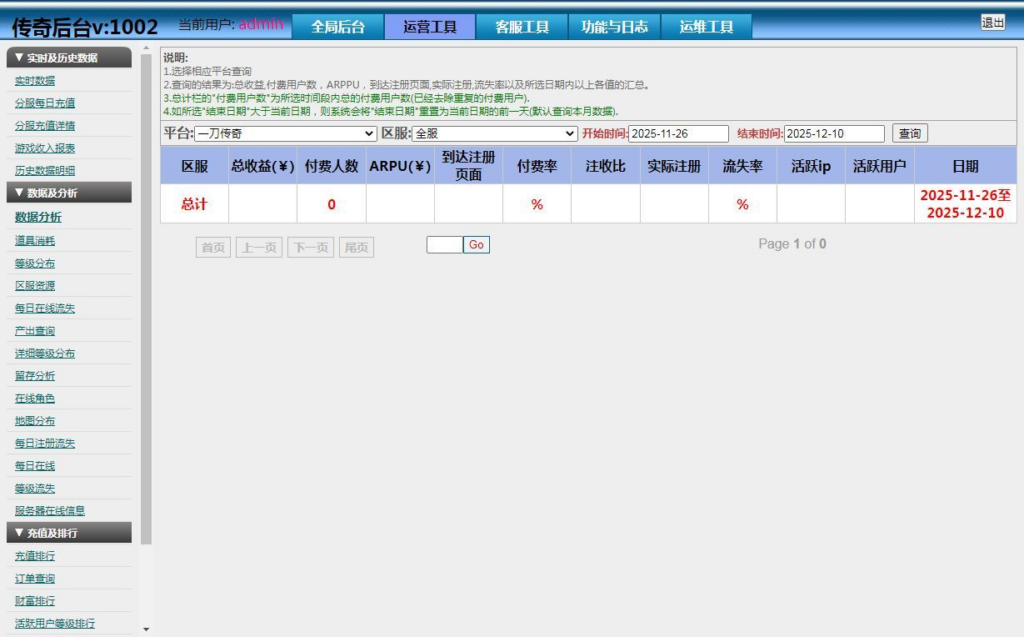Open the 订单查询 order lookup page

(x=36, y=578)
